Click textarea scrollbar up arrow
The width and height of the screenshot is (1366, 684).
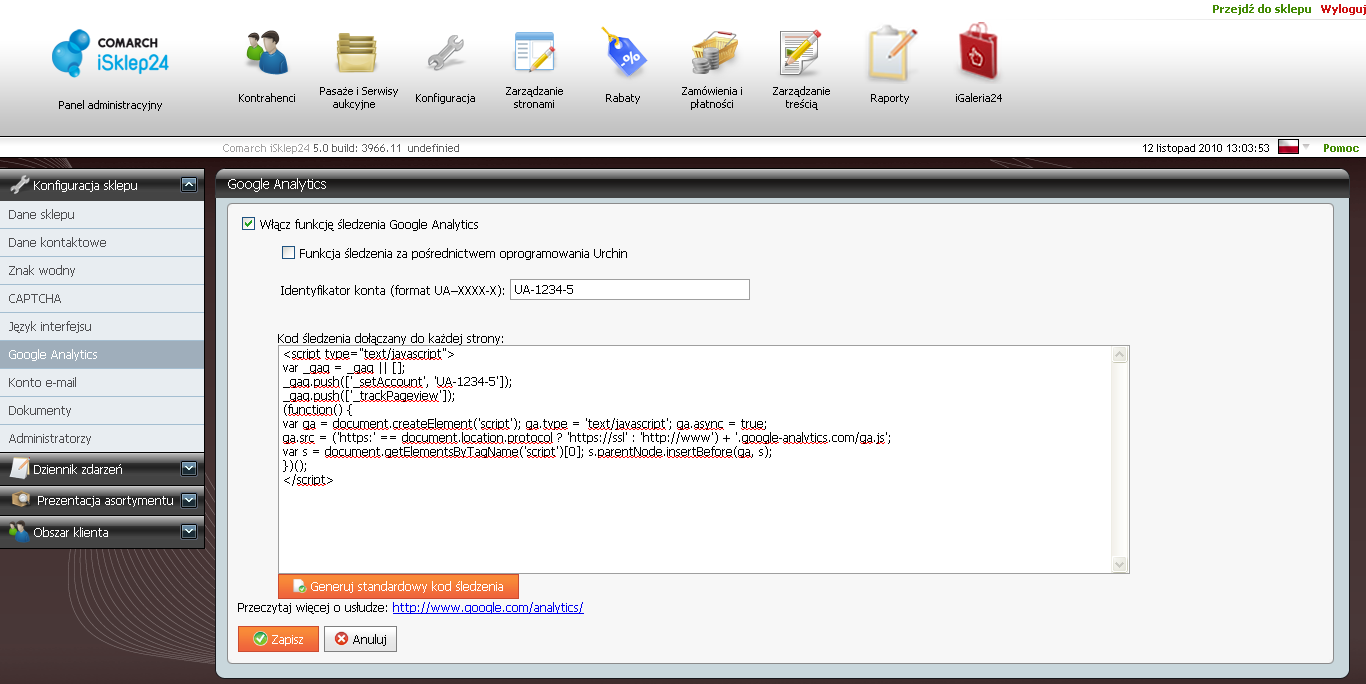click(1120, 354)
